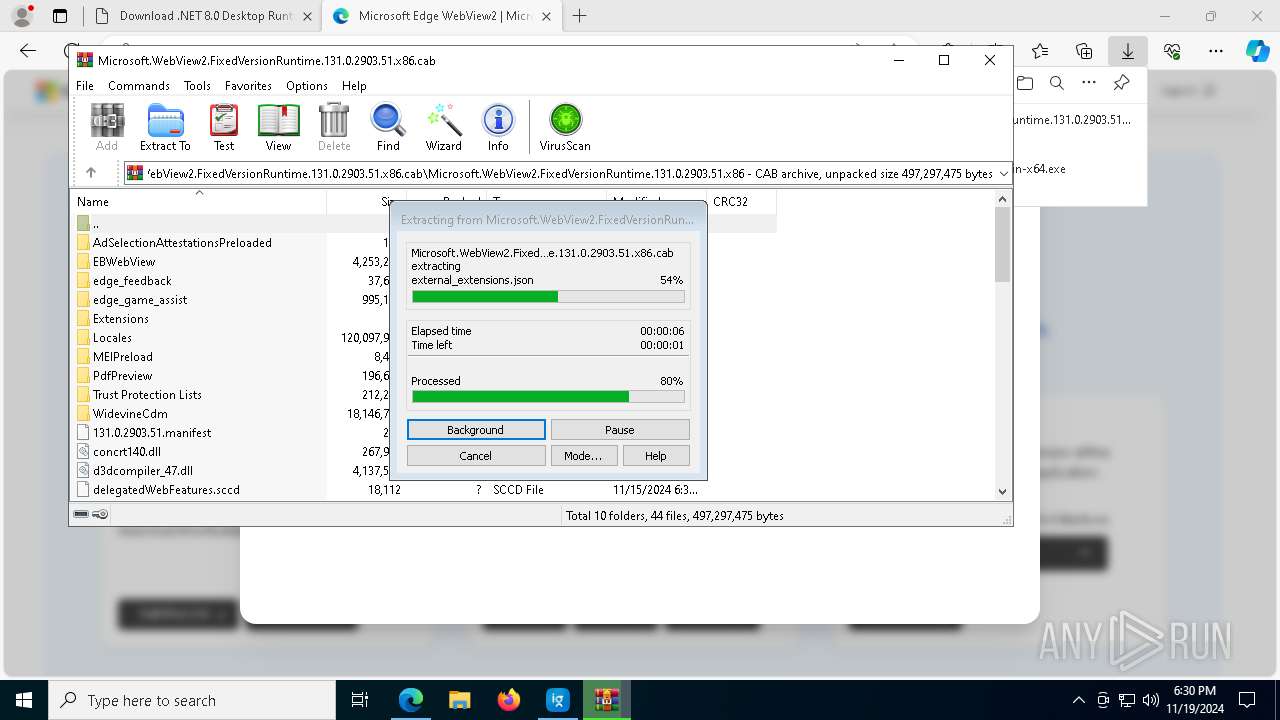The image size is (1280, 720).
Task: Click WinRAR icon in taskbar
Action: click(x=606, y=700)
